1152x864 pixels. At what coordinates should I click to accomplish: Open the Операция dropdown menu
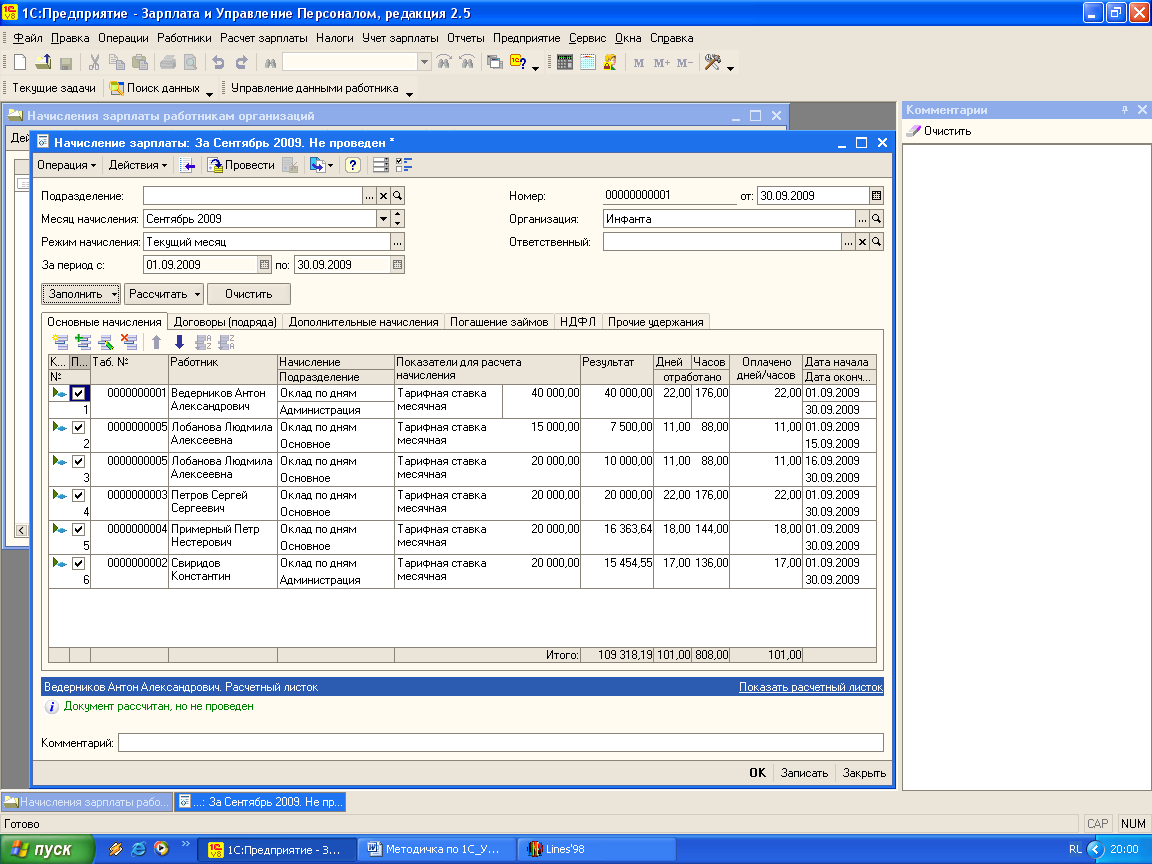[x=66, y=165]
